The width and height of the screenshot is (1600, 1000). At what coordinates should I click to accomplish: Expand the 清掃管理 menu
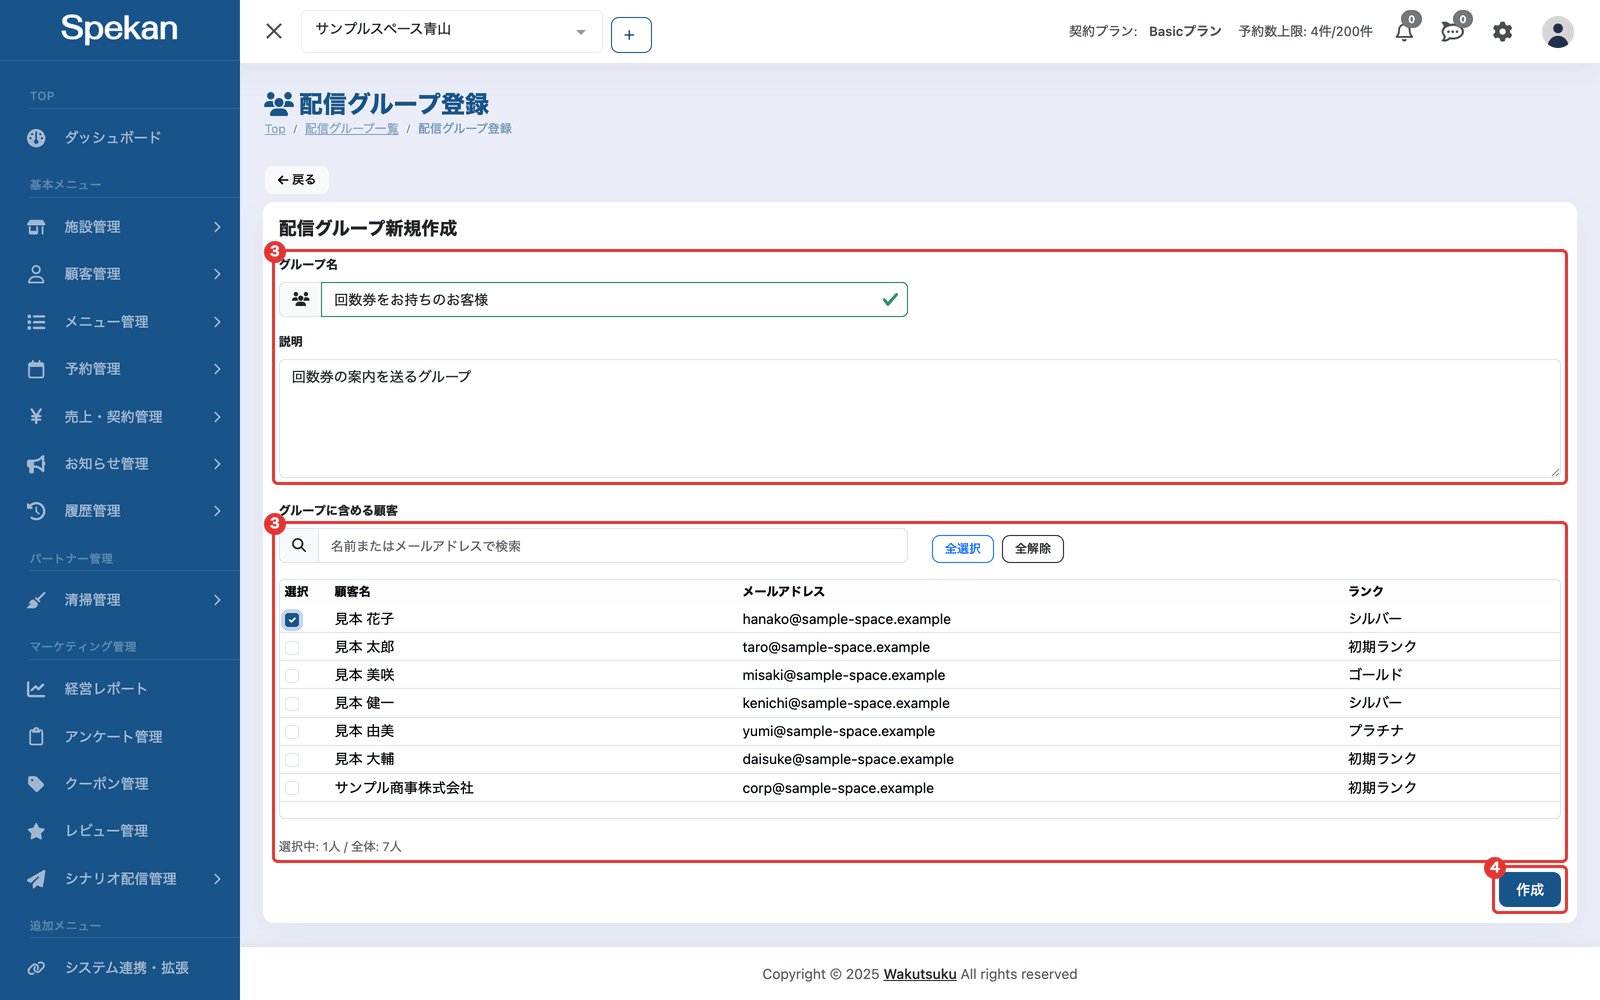(120, 600)
